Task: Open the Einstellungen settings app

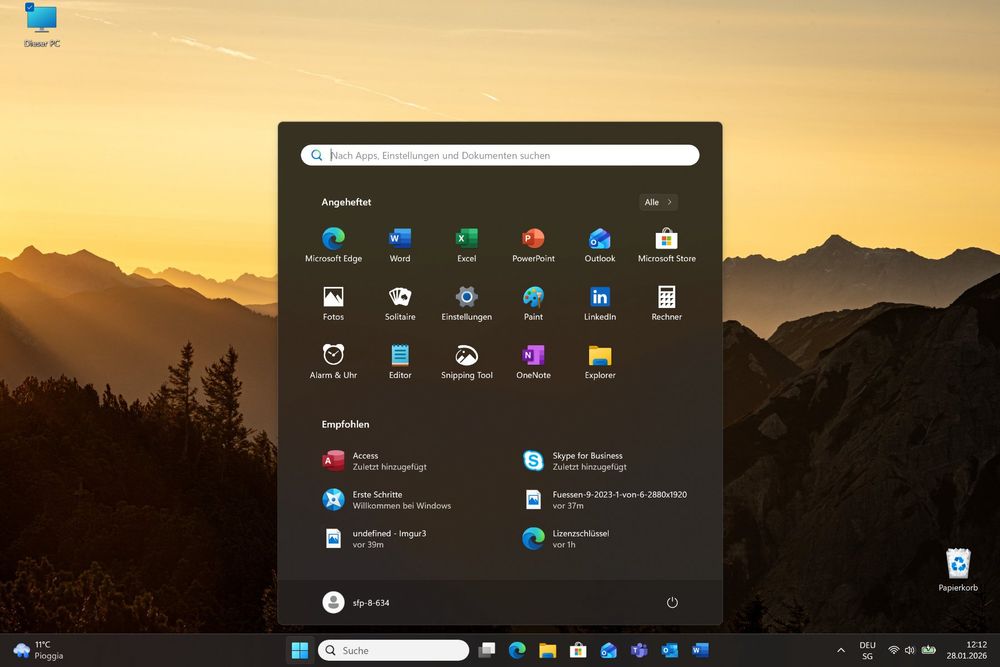Action: (466, 297)
